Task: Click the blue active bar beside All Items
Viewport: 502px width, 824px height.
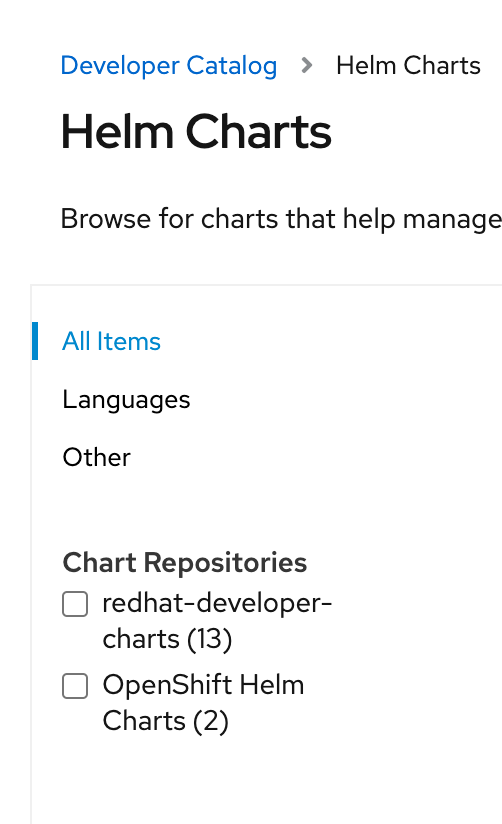Action: click(35, 341)
